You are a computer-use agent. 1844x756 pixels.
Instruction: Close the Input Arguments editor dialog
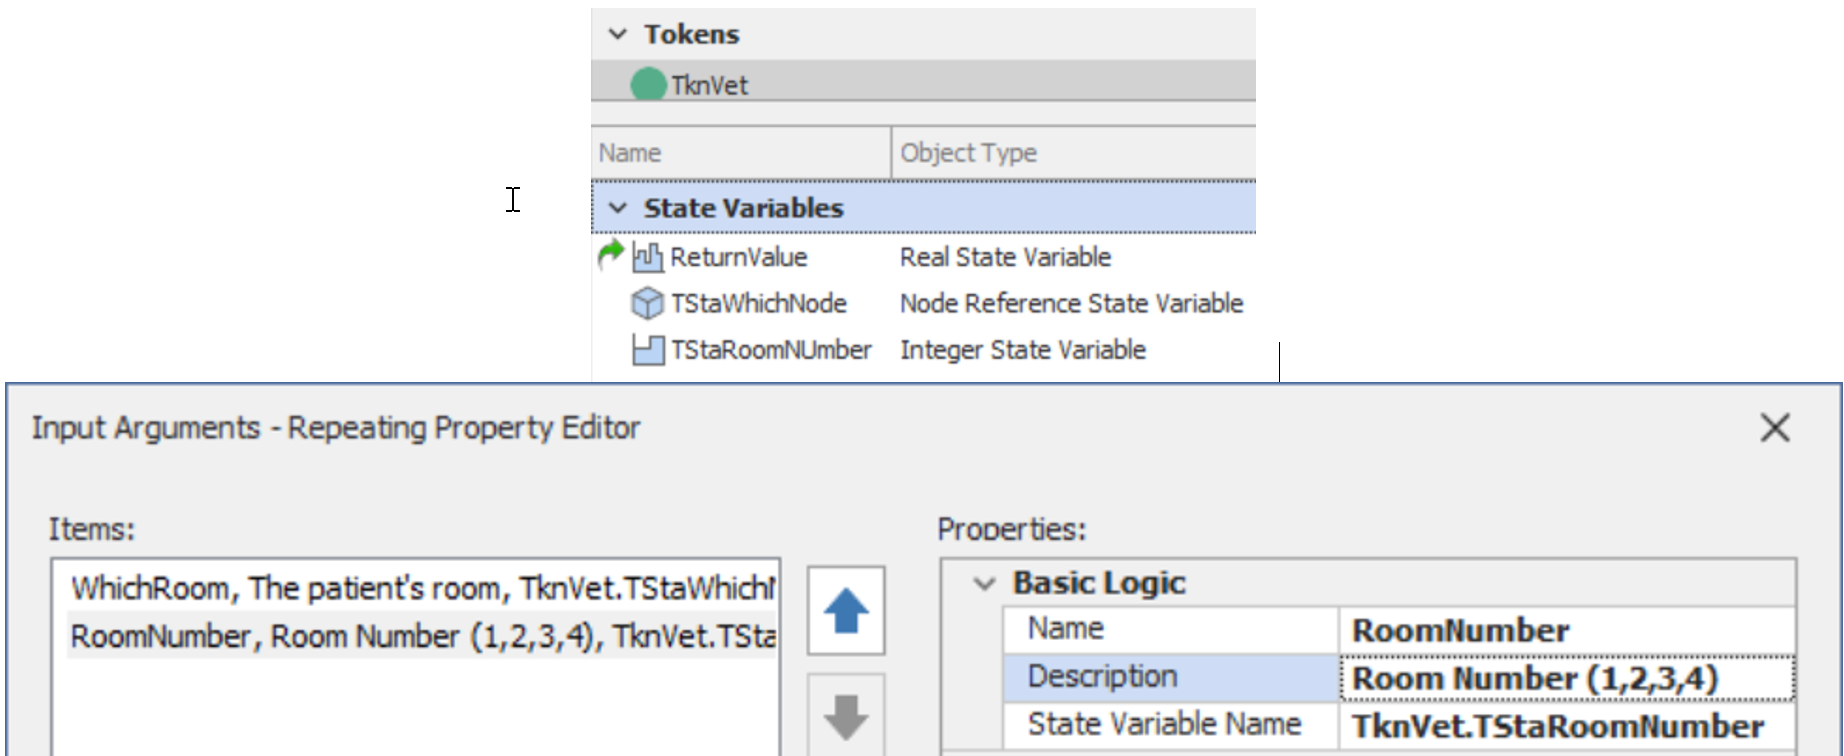coord(1775,428)
